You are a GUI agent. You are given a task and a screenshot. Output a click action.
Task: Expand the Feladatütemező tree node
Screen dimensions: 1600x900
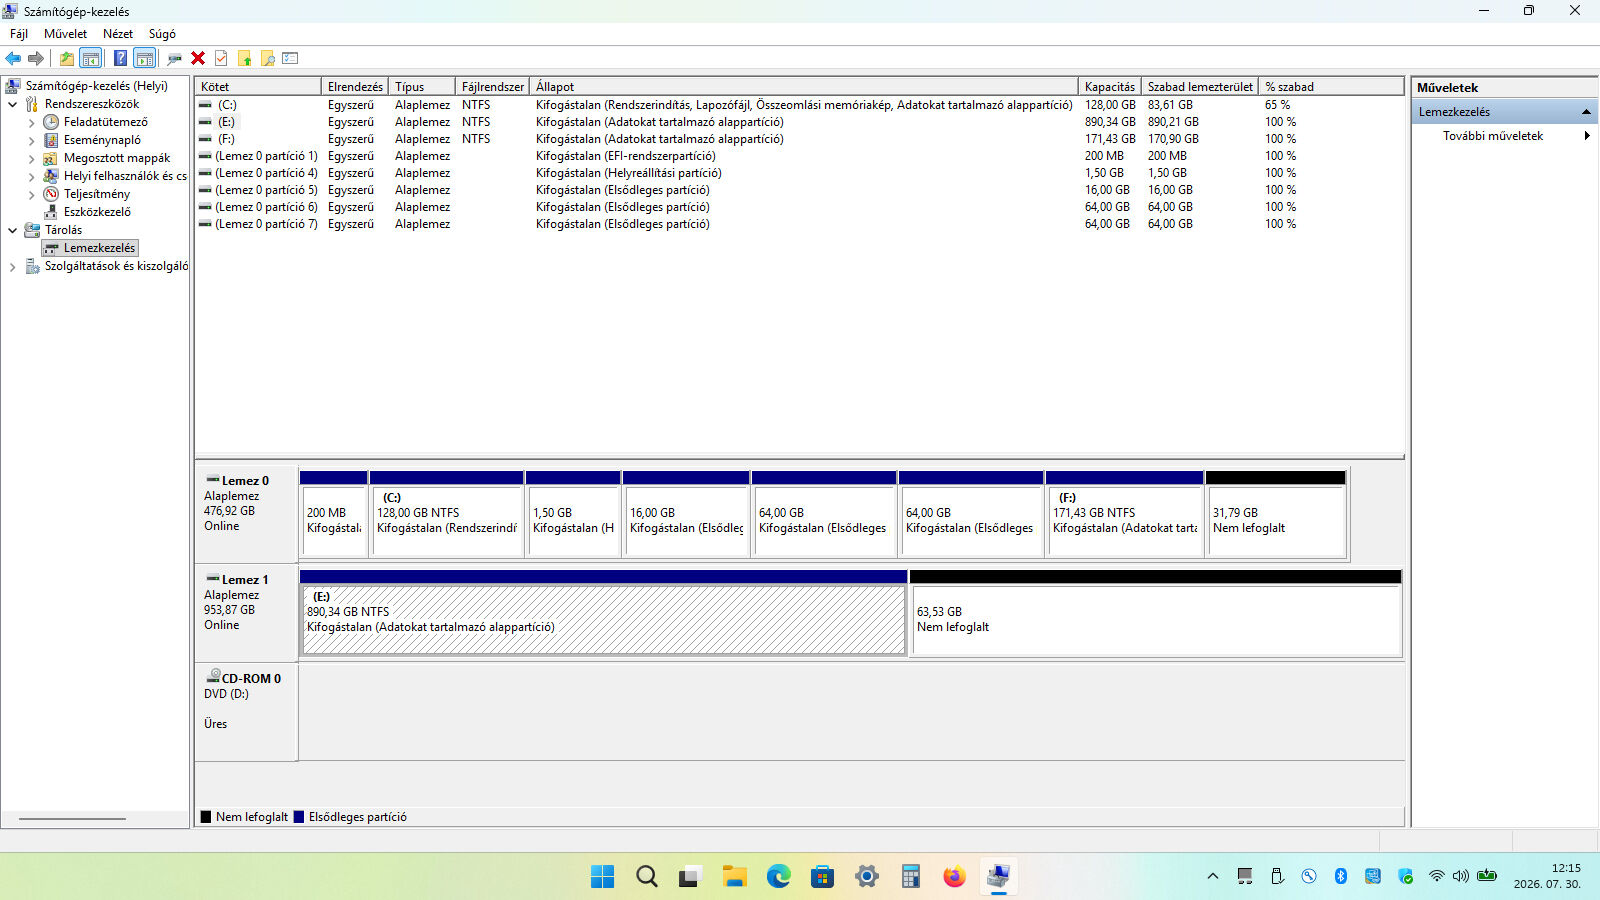(x=31, y=122)
